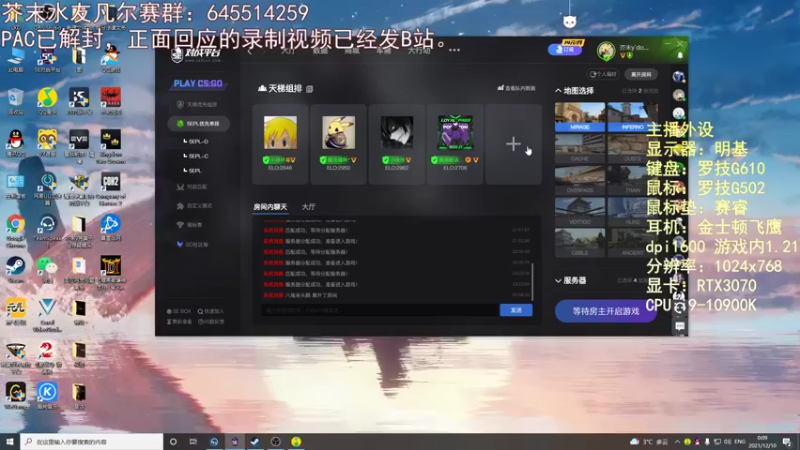
Task: Open the chat bubble icon in right strip
Action: pyautogui.click(x=679, y=326)
